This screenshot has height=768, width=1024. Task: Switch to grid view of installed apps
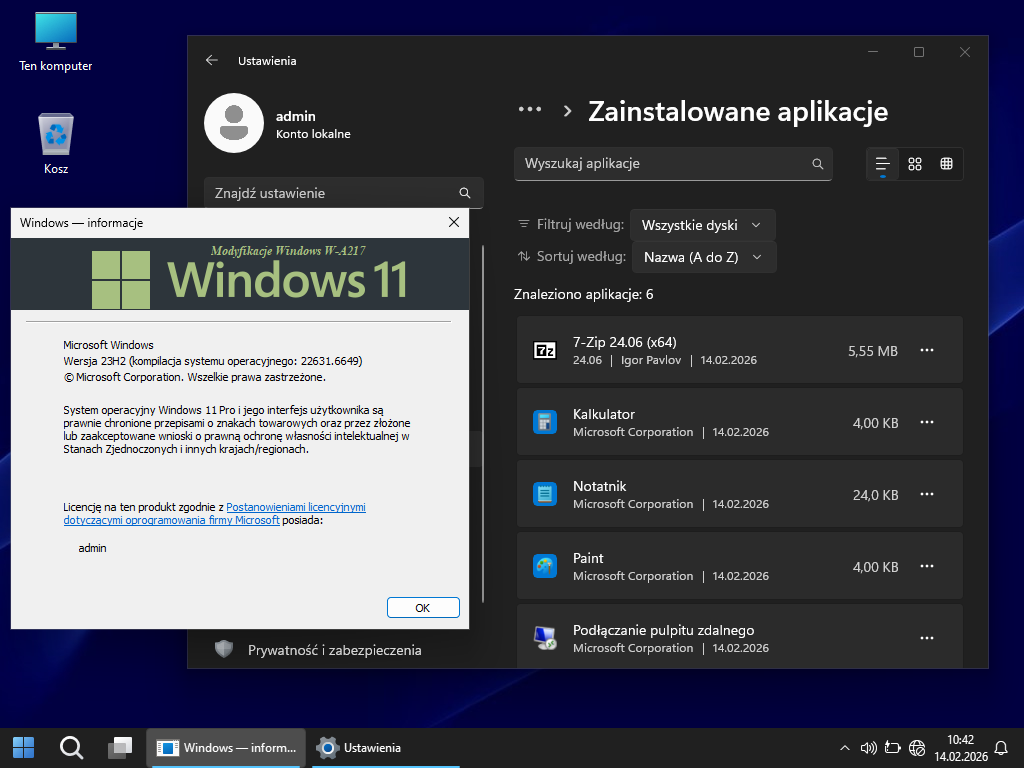(914, 164)
